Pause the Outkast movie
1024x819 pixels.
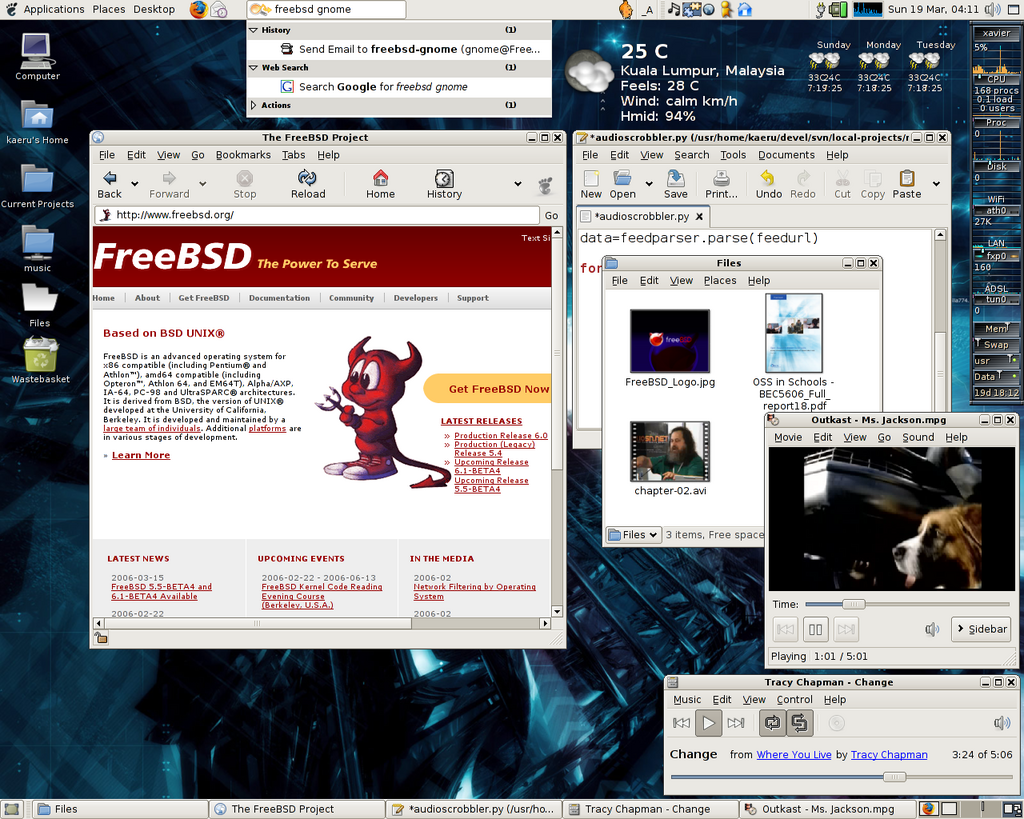tap(816, 630)
